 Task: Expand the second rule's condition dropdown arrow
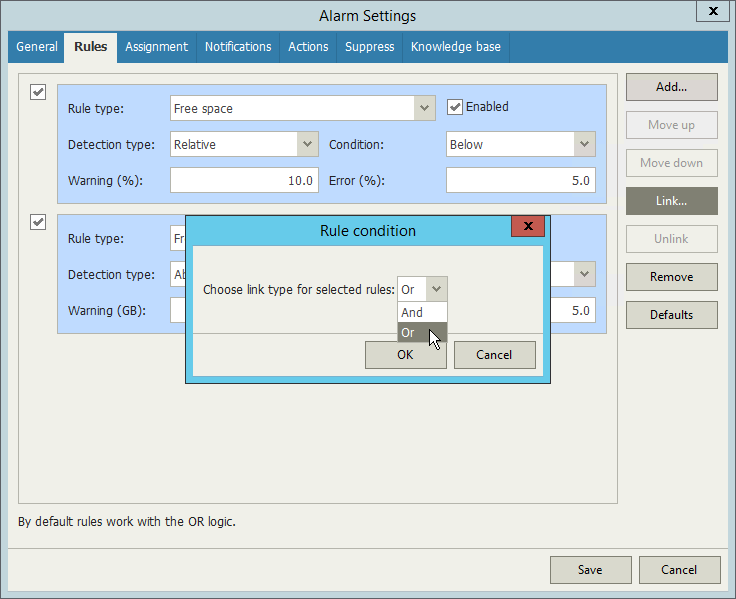[x=584, y=274]
